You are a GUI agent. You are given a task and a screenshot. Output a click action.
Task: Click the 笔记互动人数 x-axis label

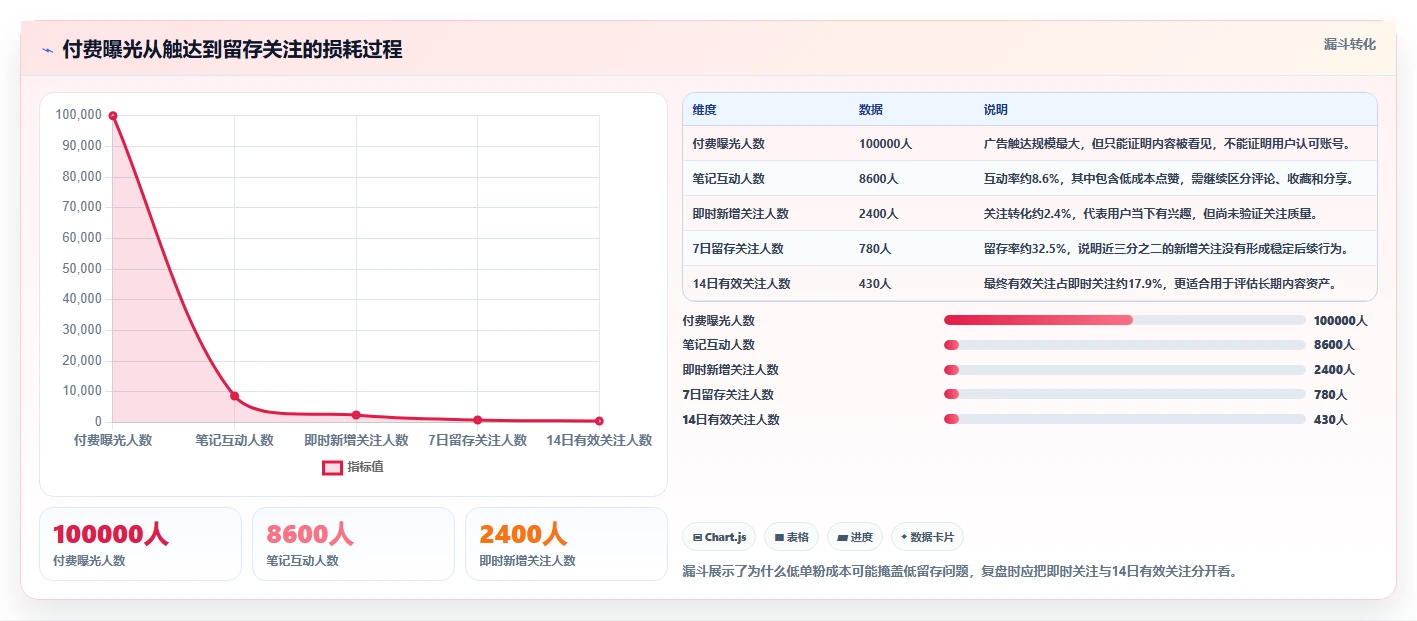click(234, 440)
